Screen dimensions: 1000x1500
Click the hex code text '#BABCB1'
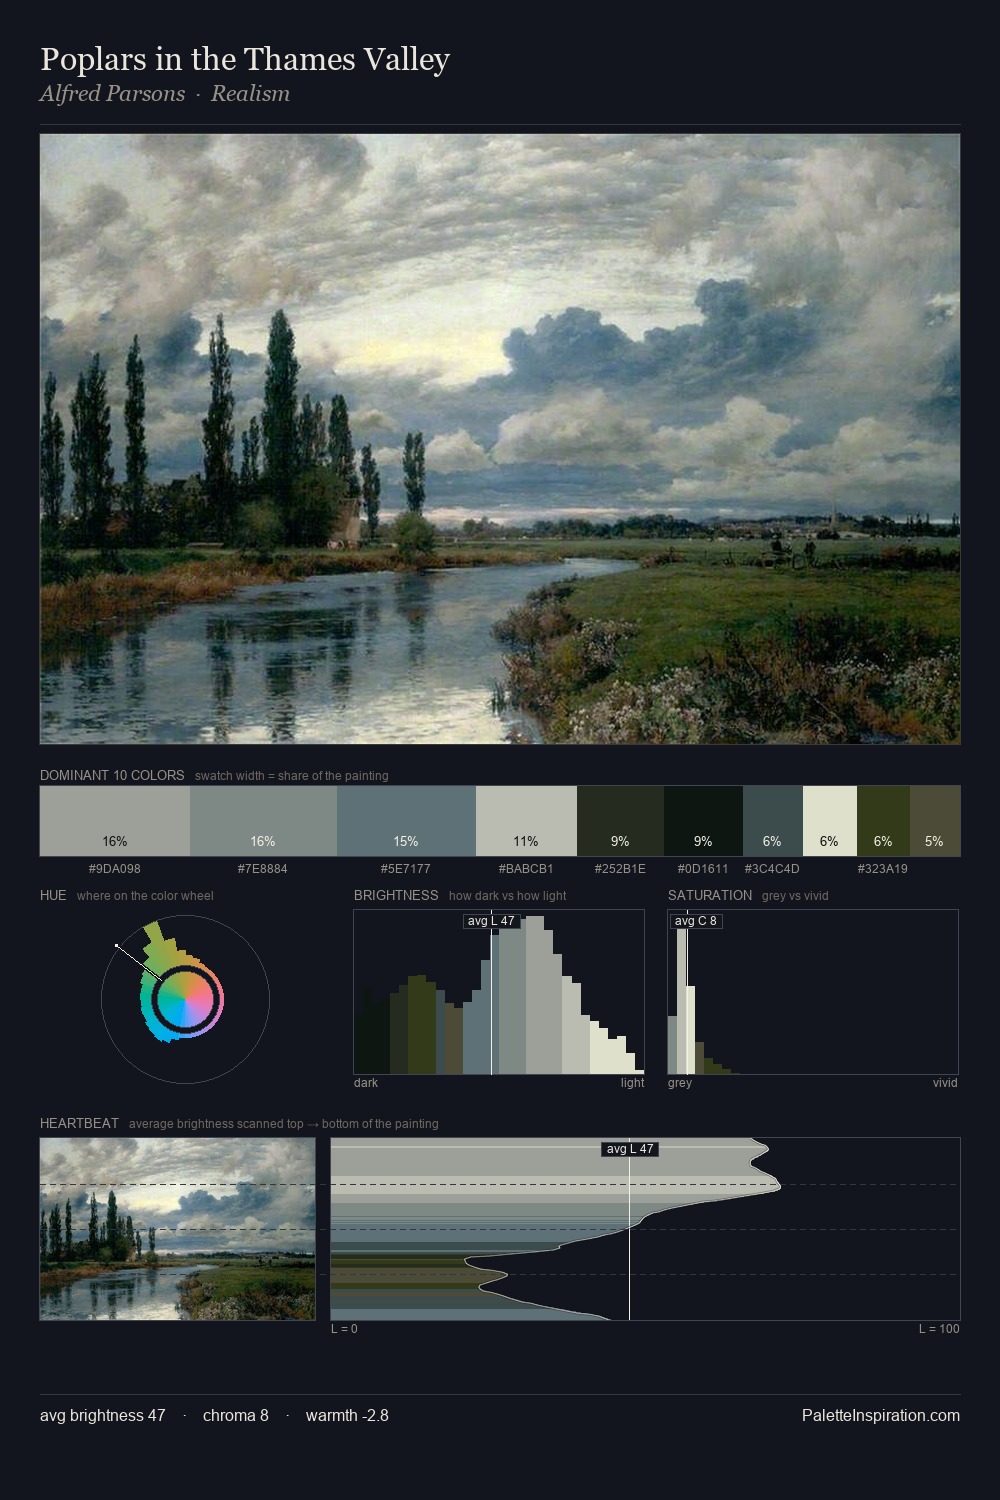(526, 869)
